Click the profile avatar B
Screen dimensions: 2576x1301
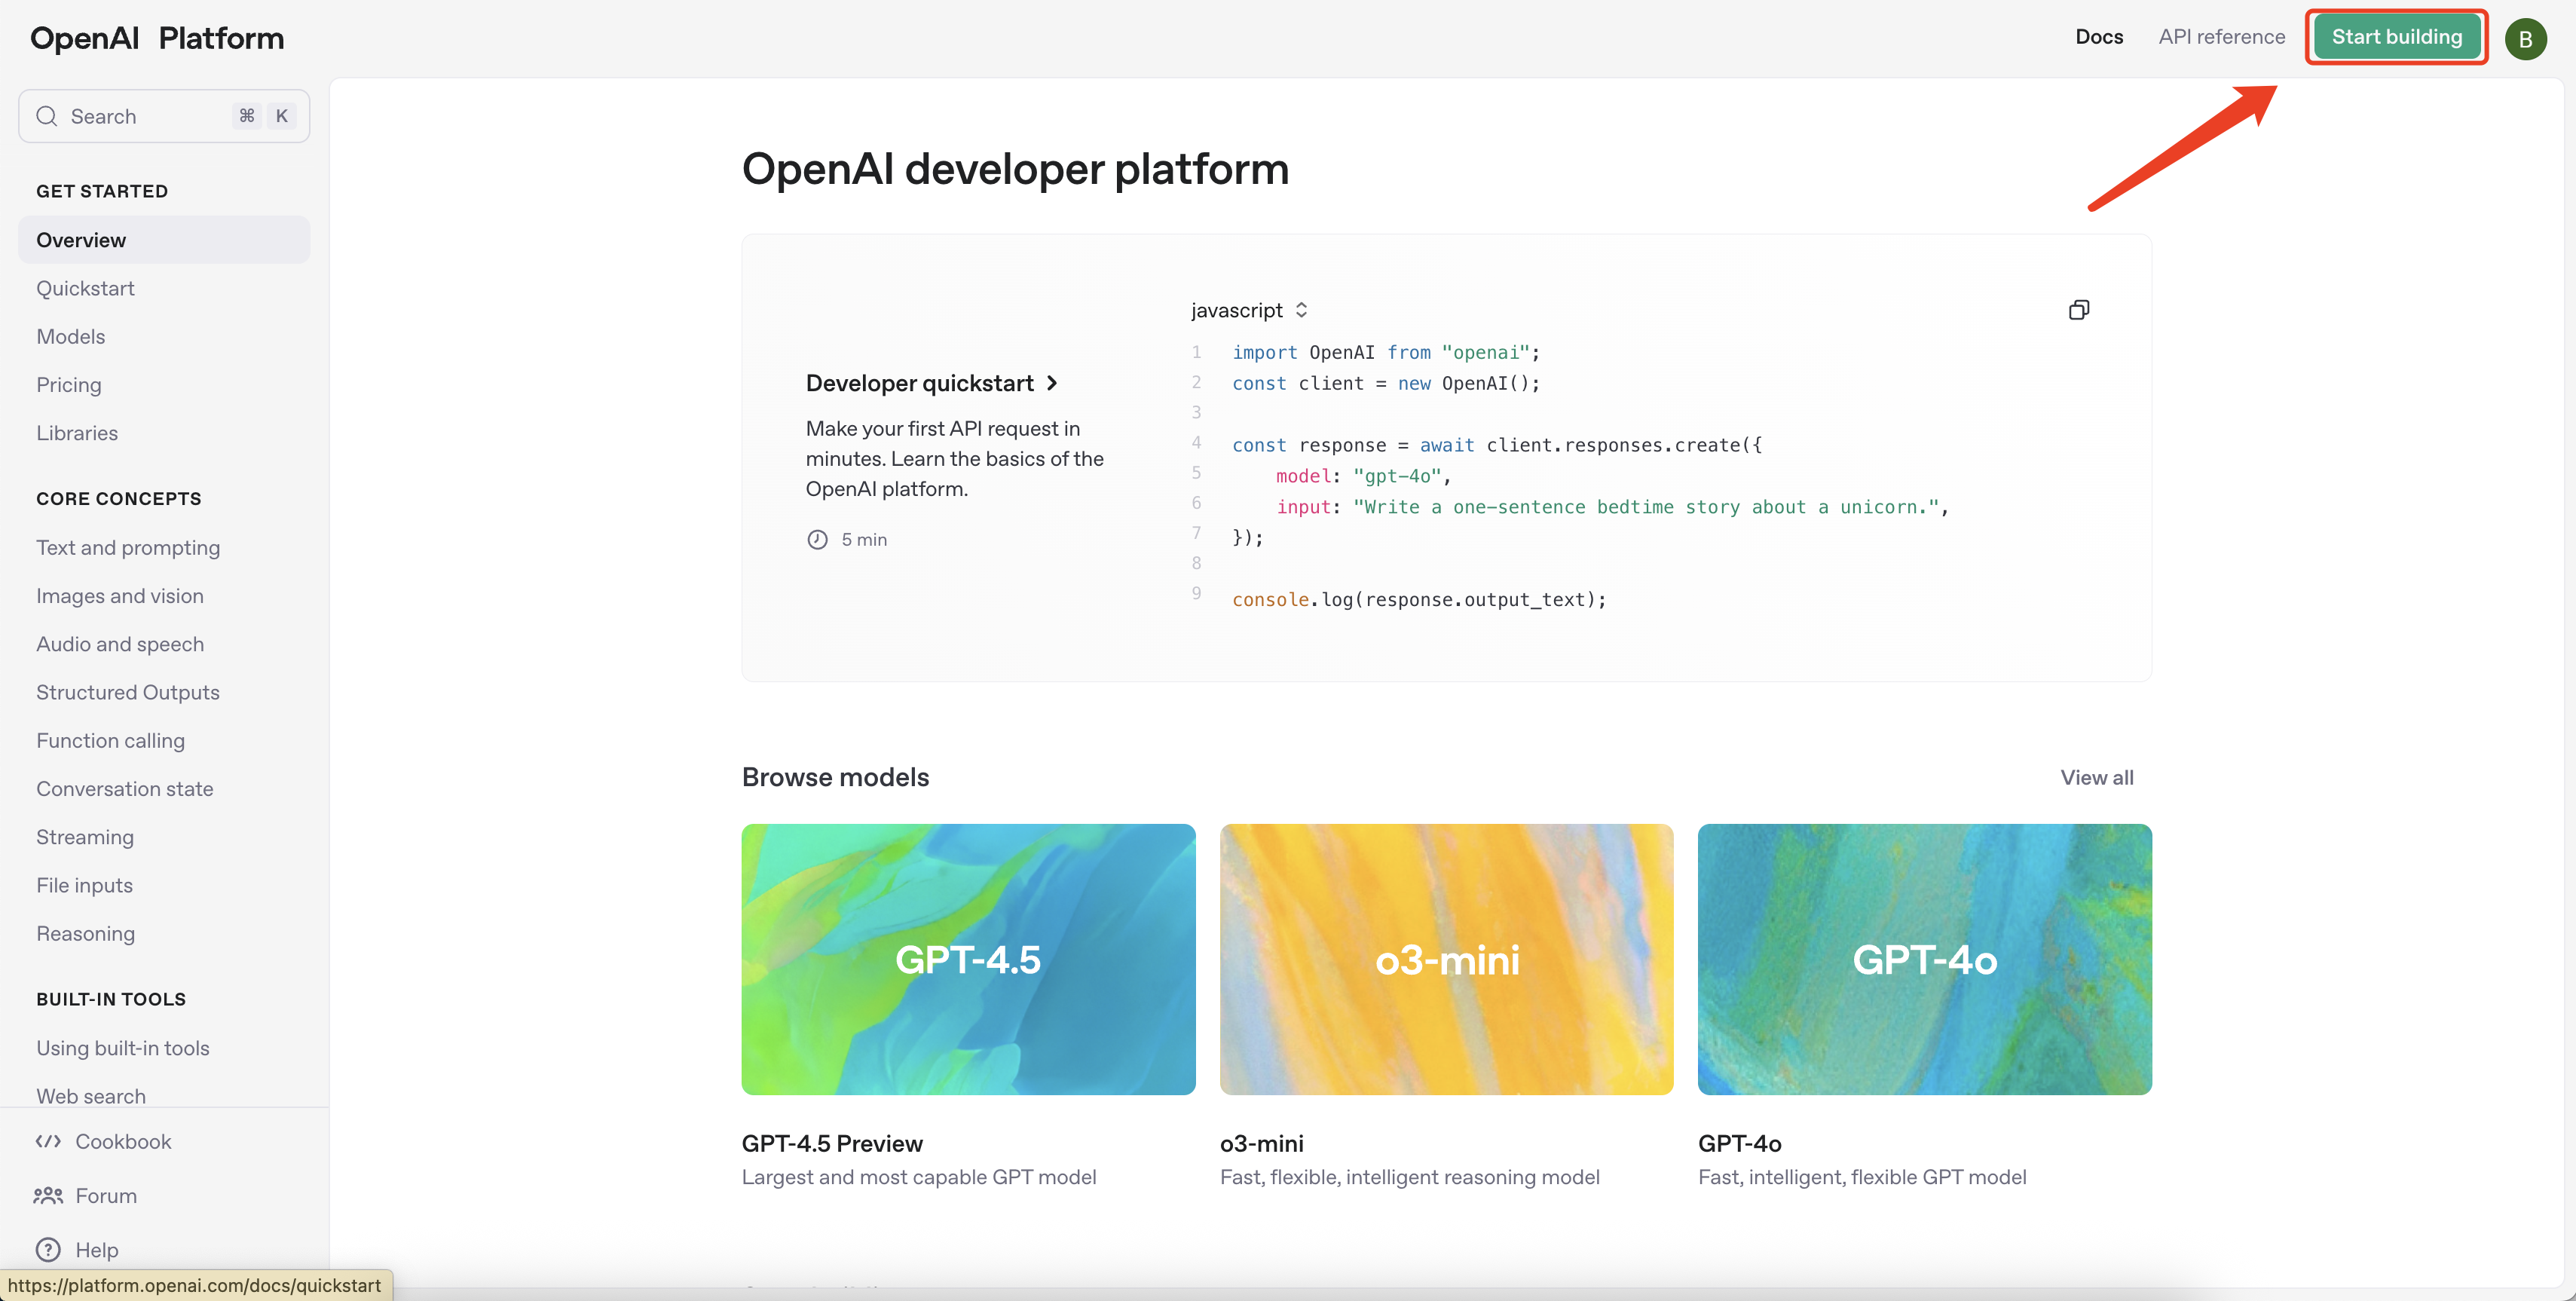coord(2525,38)
